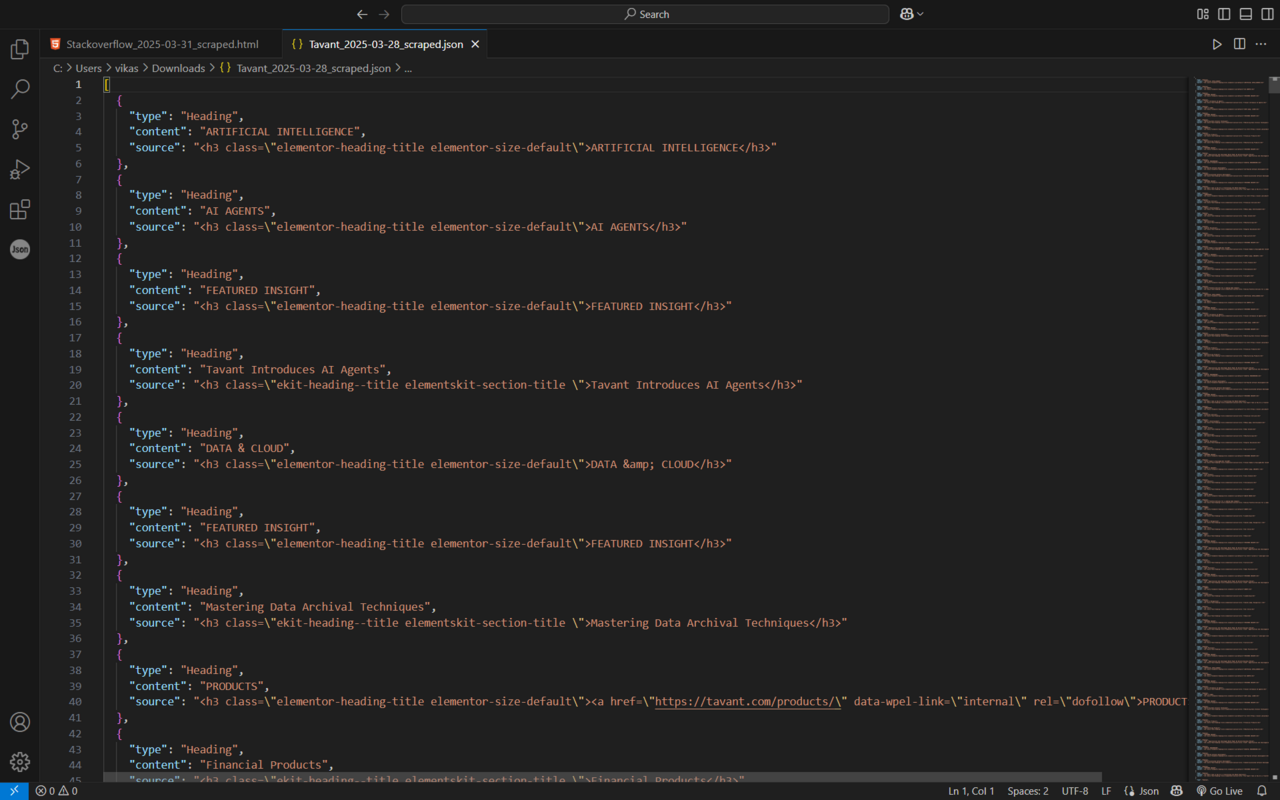Click line number 17 in the gutter
This screenshot has width=1280, height=800.
pyautogui.click(x=75, y=337)
